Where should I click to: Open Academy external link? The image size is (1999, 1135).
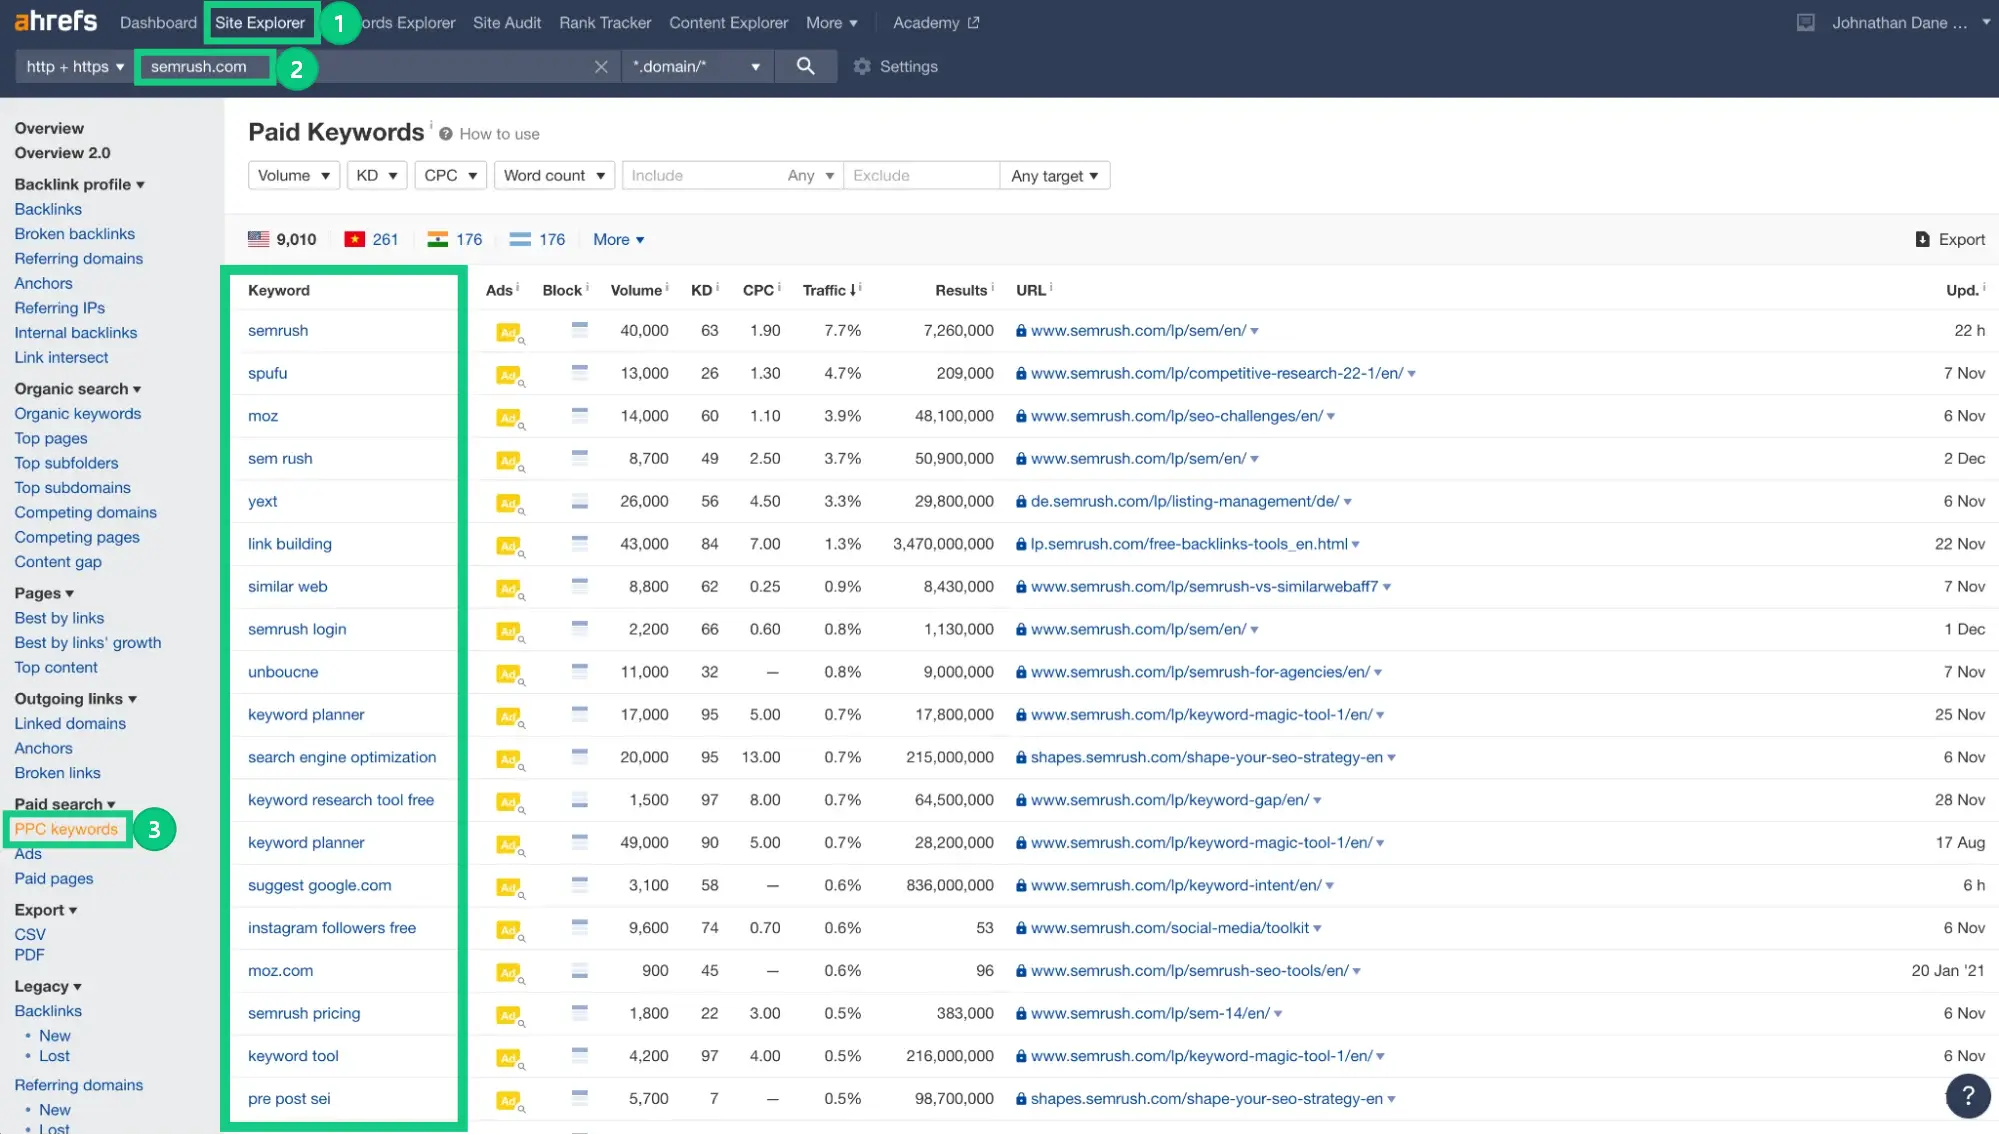click(x=935, y=23)
